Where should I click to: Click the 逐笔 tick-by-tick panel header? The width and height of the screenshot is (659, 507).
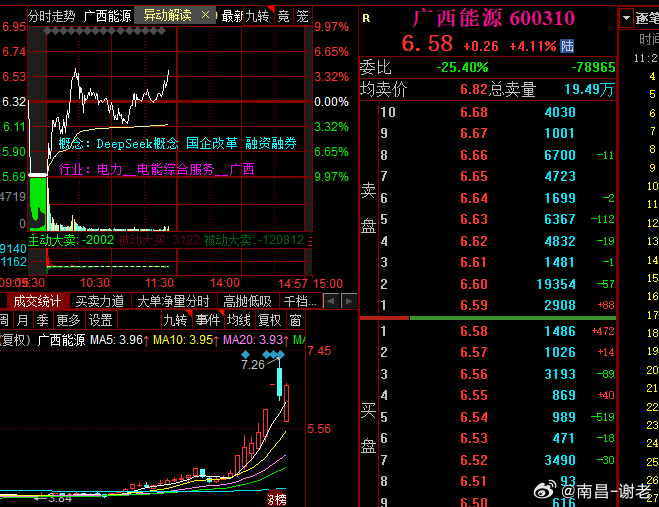click(646, 18)
